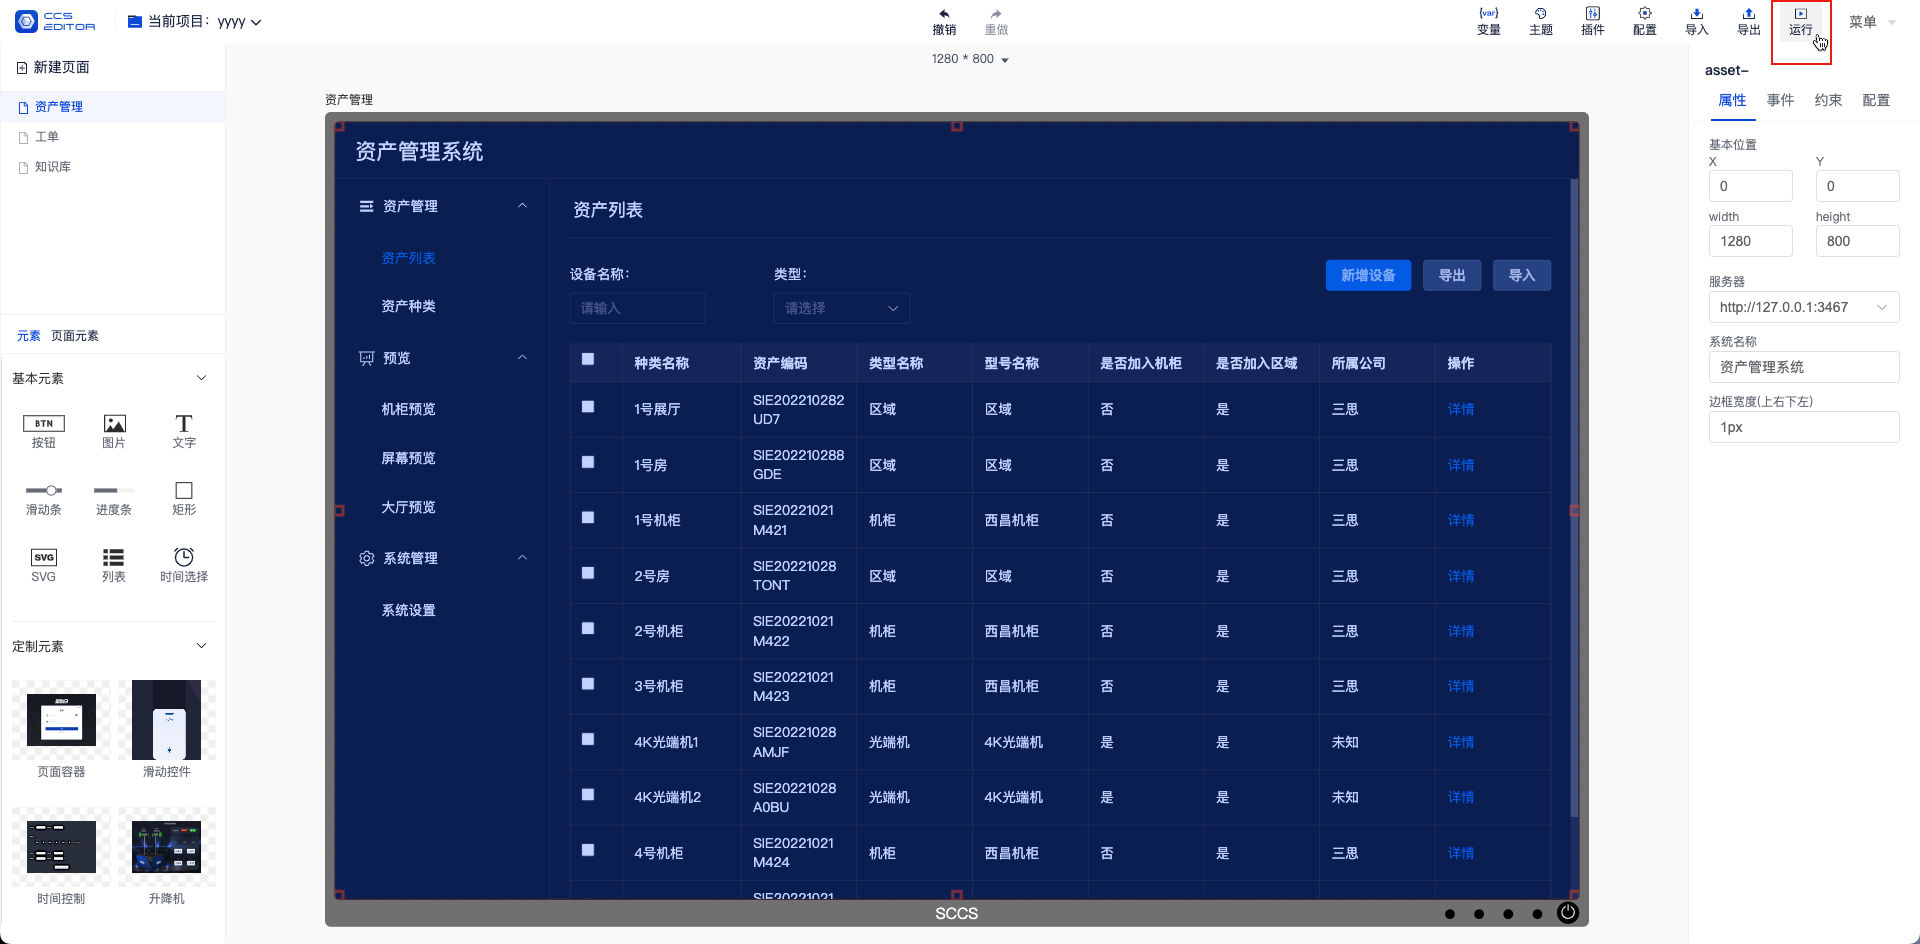Click the 新建页面 new page icon
The image size is (1920, 944).
tap(22, 67)
